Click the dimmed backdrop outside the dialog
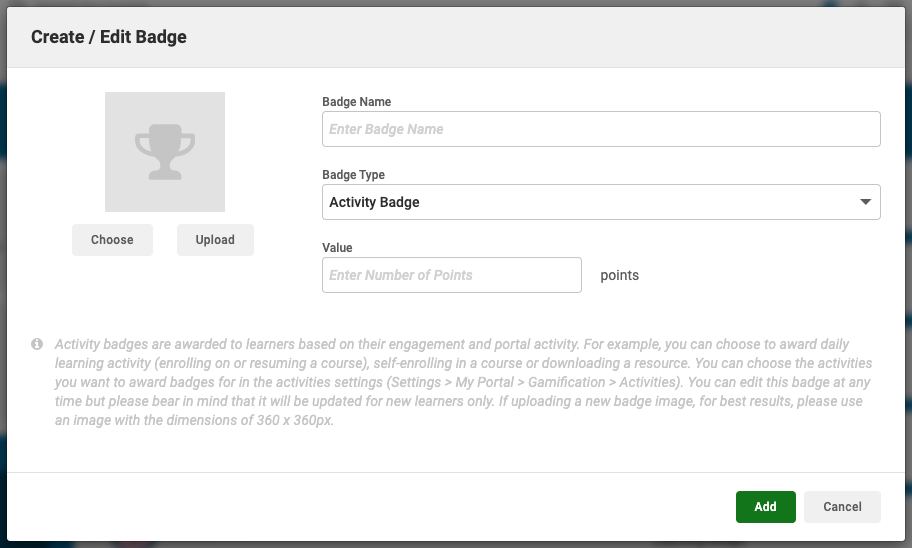The width and height of the screenshot is (912, 548). point(3,300)
